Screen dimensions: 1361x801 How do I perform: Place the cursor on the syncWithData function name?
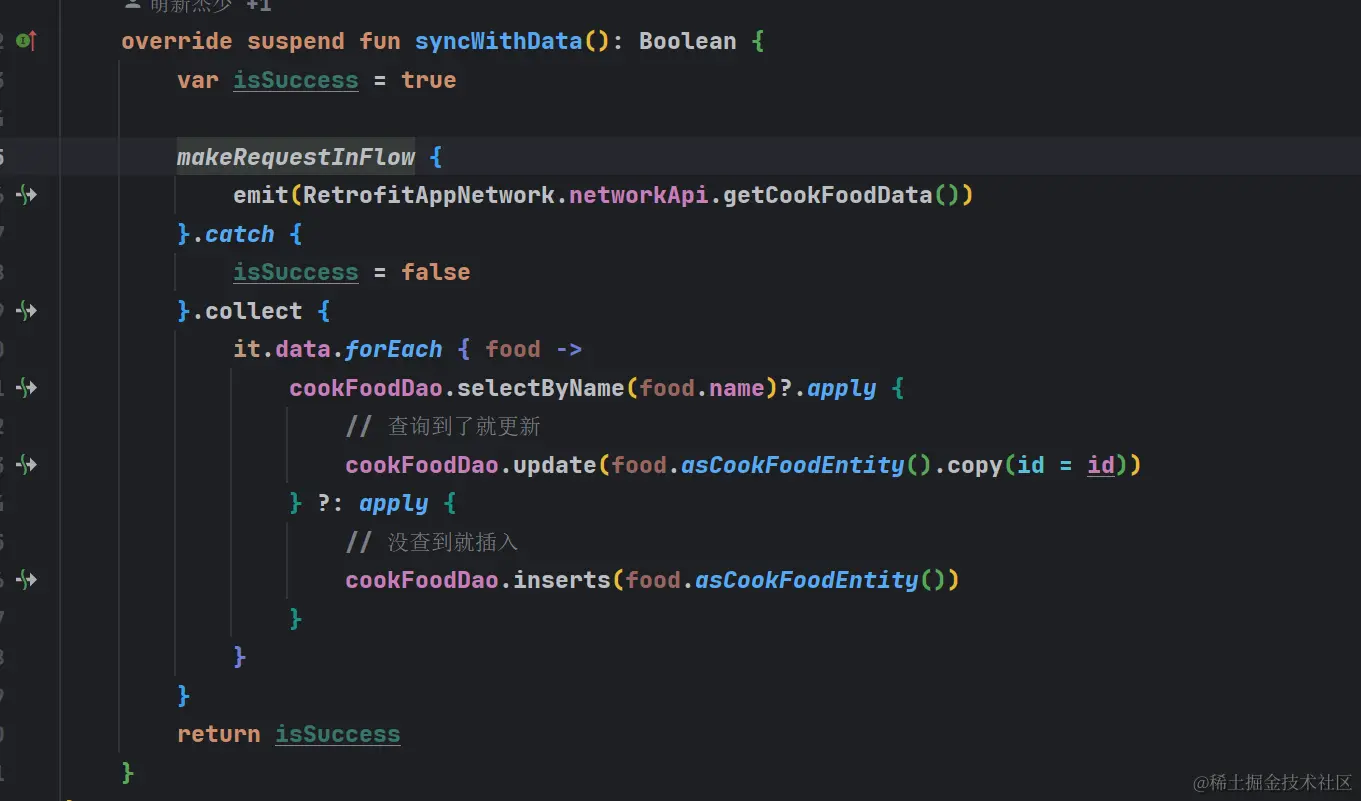(x=498, y=42)
